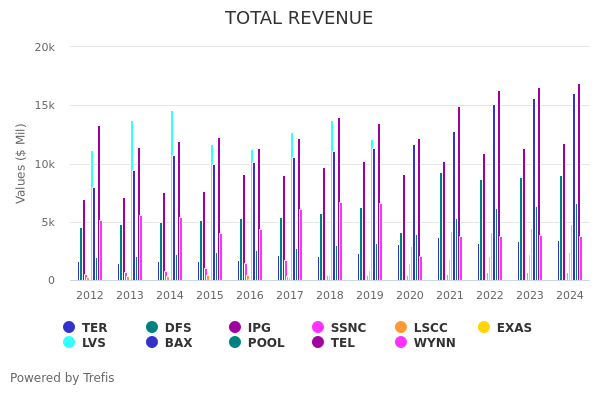
Task: Click the blue TER legend dot
Action: (x=69, y=327)
